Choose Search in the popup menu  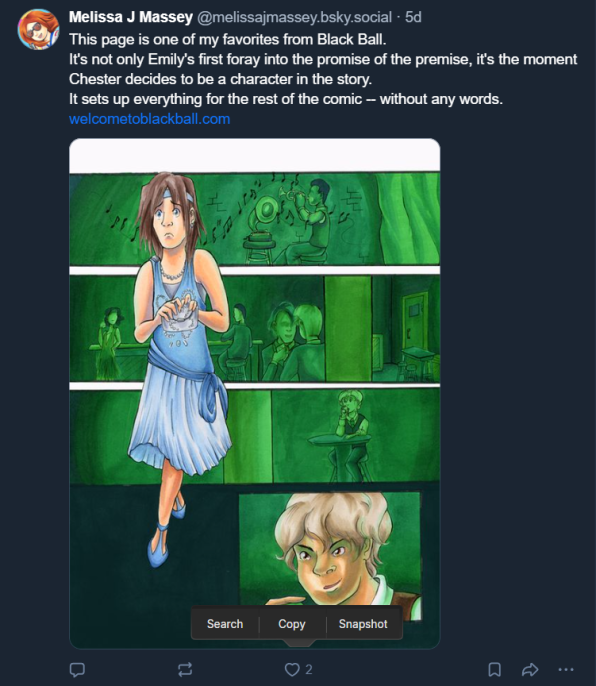[x=225, y=624]
